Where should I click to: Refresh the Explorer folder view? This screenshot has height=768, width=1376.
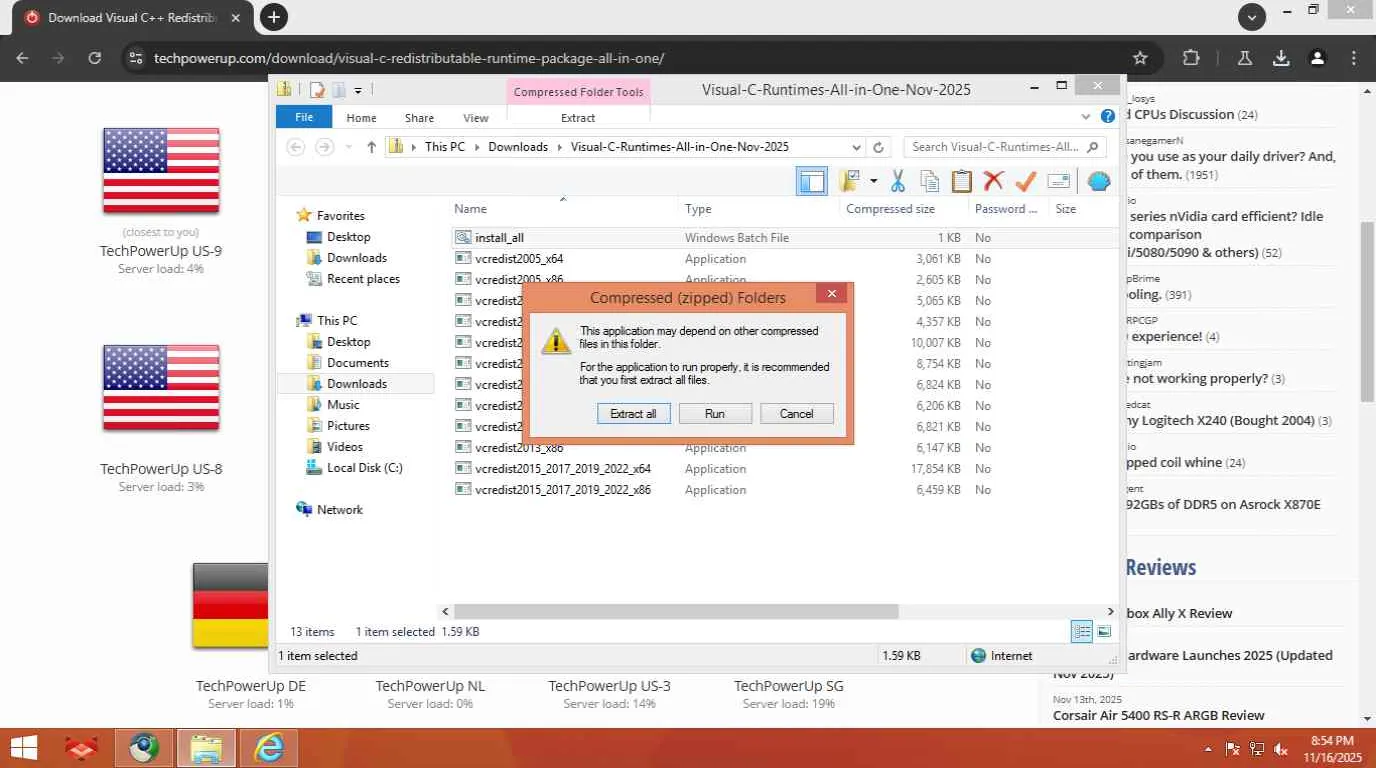(x=879, y=147)
